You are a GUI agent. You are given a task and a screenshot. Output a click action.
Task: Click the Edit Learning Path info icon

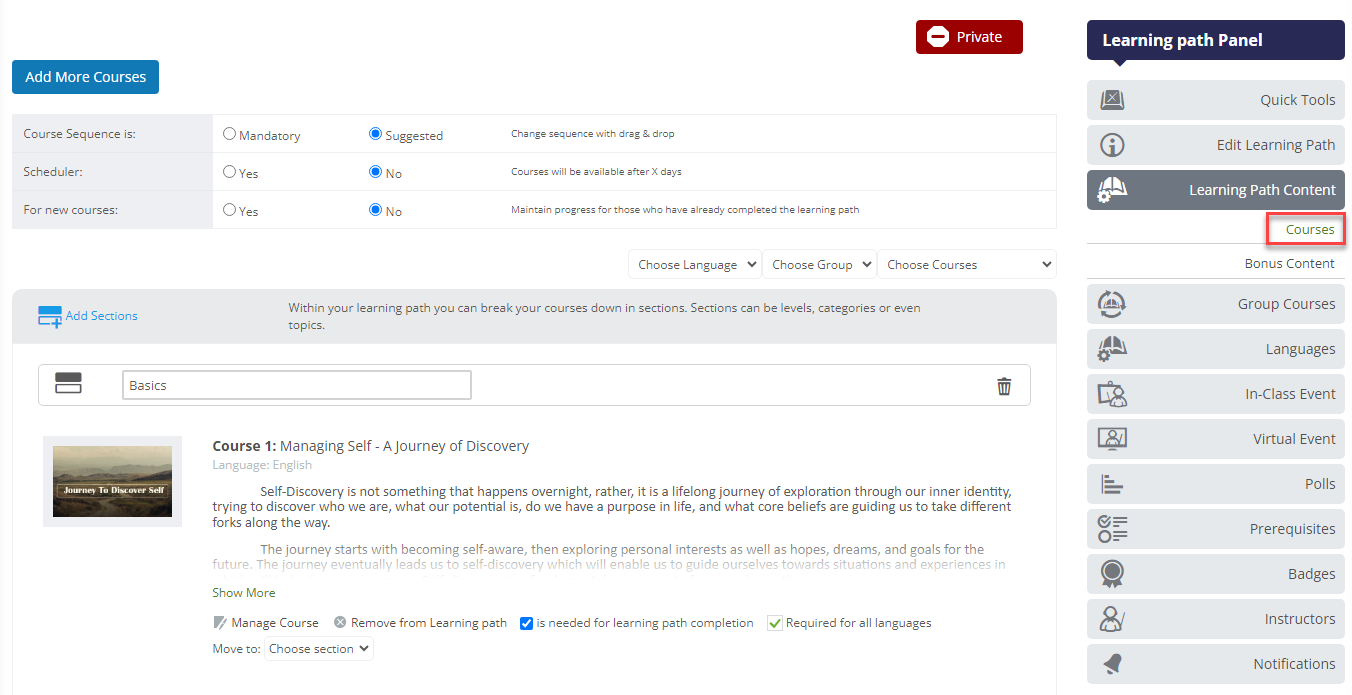(1113, 144)
